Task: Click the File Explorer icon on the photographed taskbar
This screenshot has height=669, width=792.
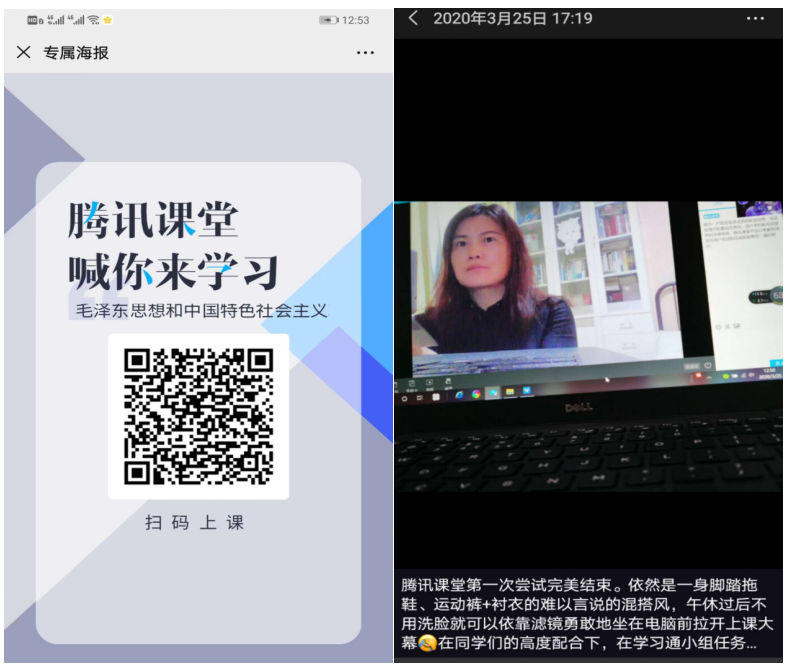Action: pos(510,392)
